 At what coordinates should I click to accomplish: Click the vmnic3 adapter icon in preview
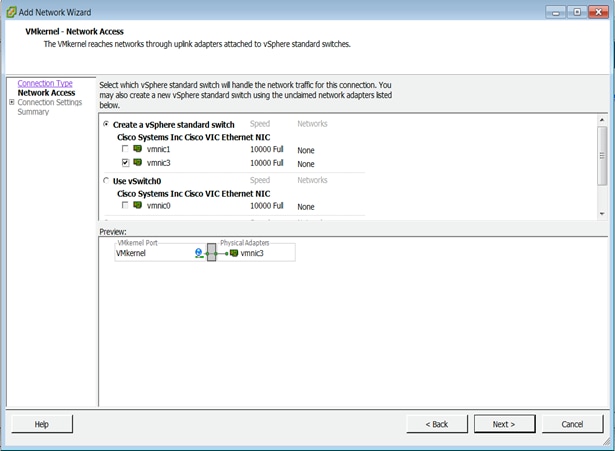234,253
